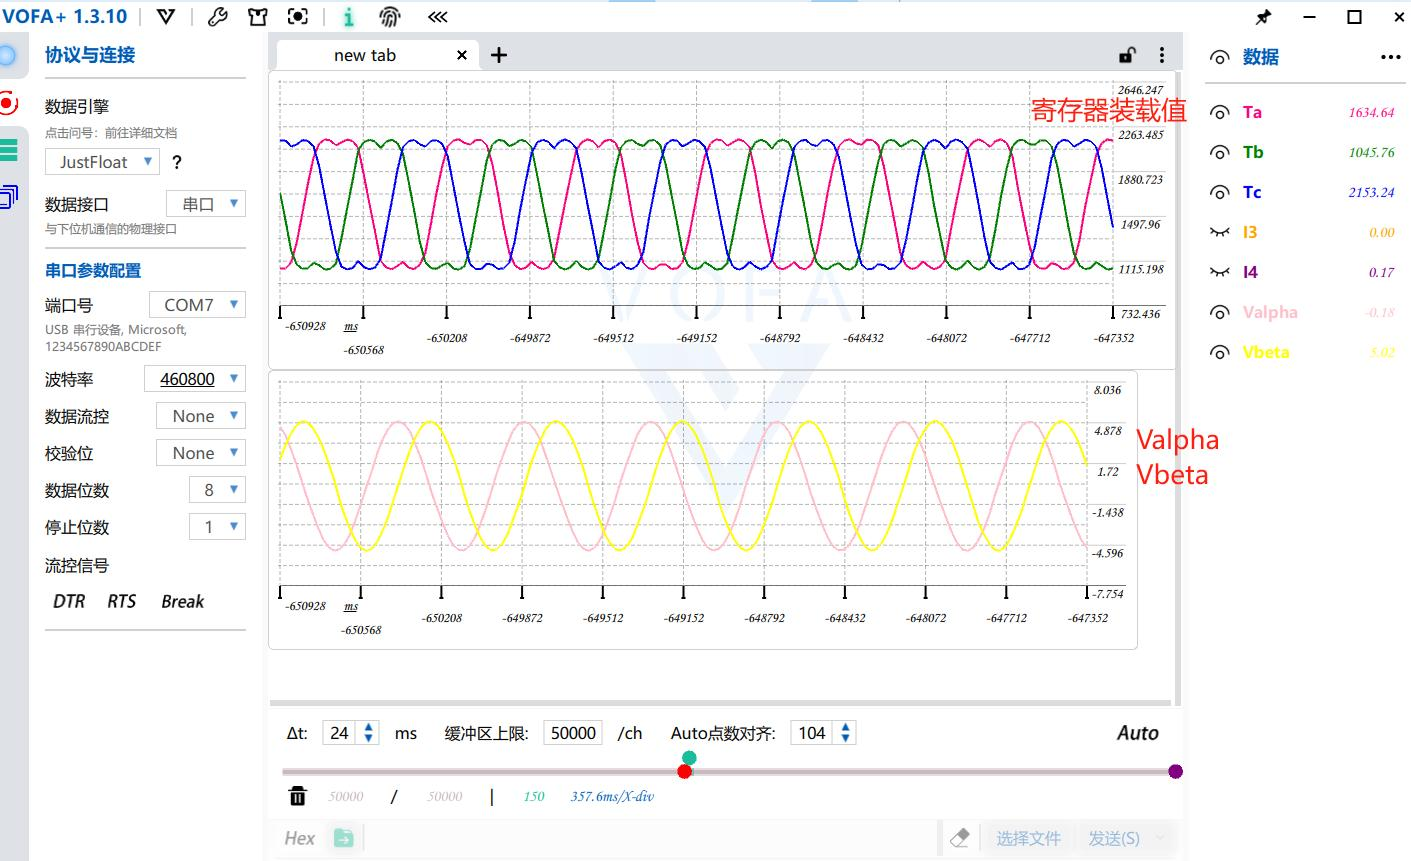Image resolution: width=1411 pixels, height=861 pixels.
Task: Toggle the tab lock padlock icon
Action: click(1127, 55)
